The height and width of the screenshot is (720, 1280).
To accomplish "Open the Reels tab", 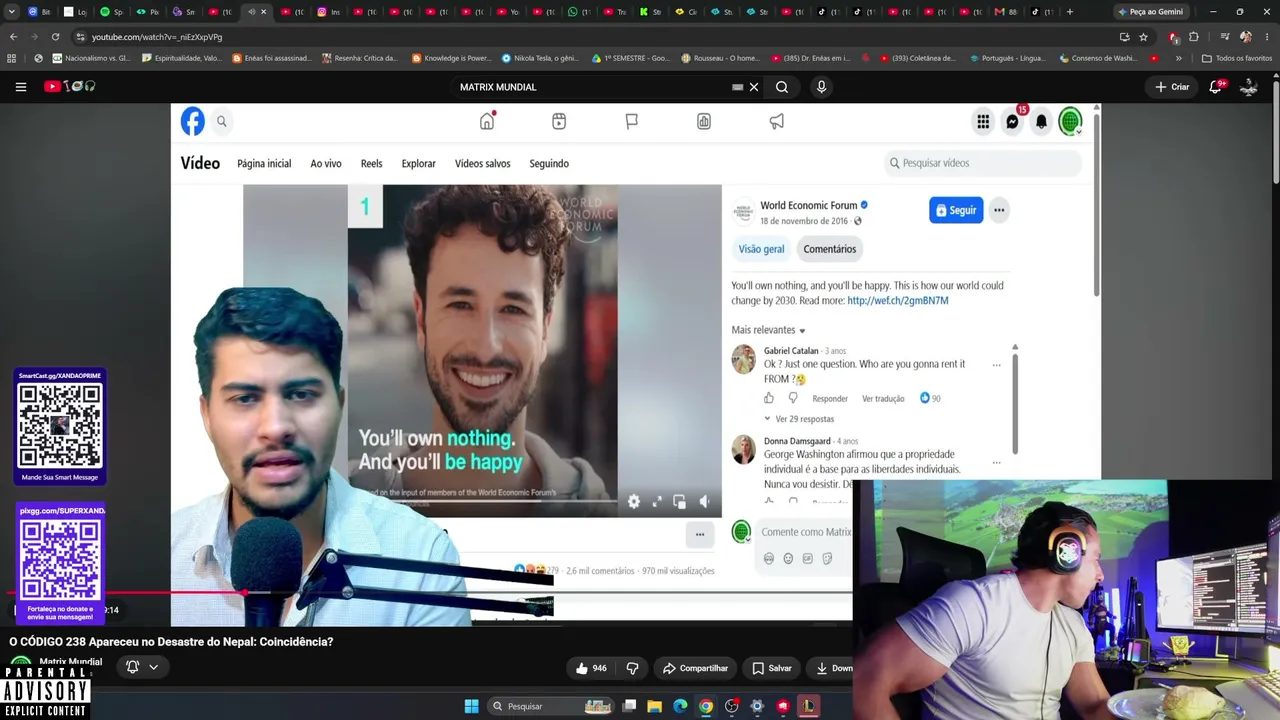I will [x=372, y=164].
